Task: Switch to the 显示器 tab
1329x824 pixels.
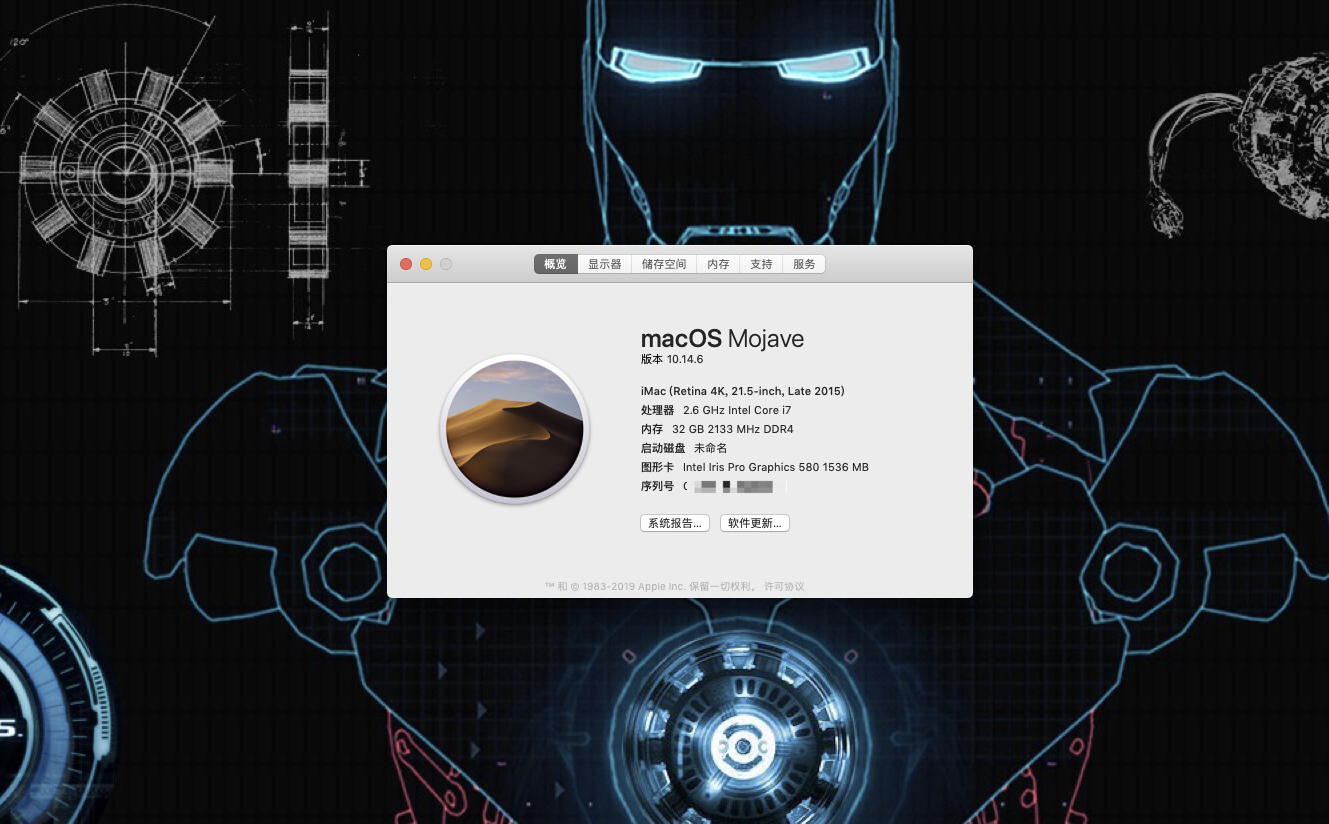Action: (604, 264)
